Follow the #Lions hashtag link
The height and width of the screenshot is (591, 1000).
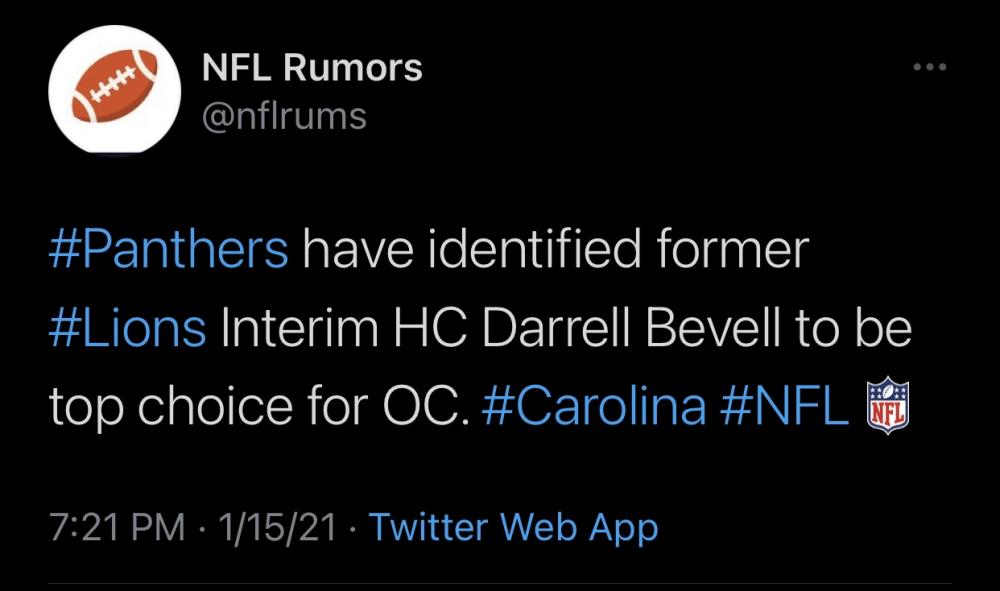tap(127, 328)
